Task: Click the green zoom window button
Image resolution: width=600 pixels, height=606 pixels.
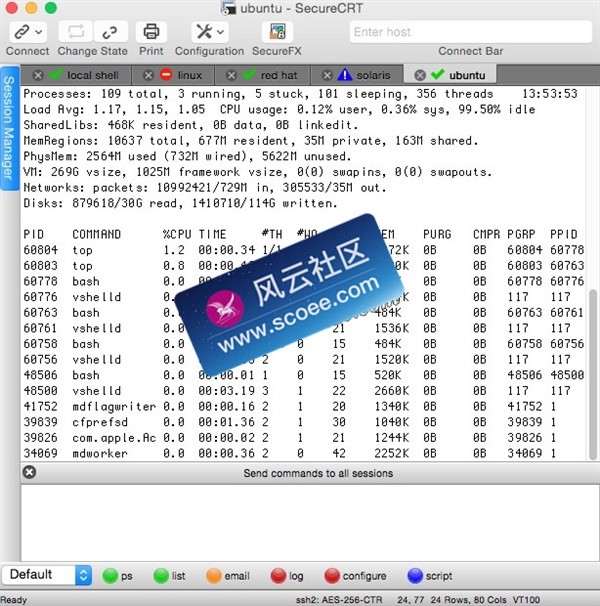Action: coord(51,8)
